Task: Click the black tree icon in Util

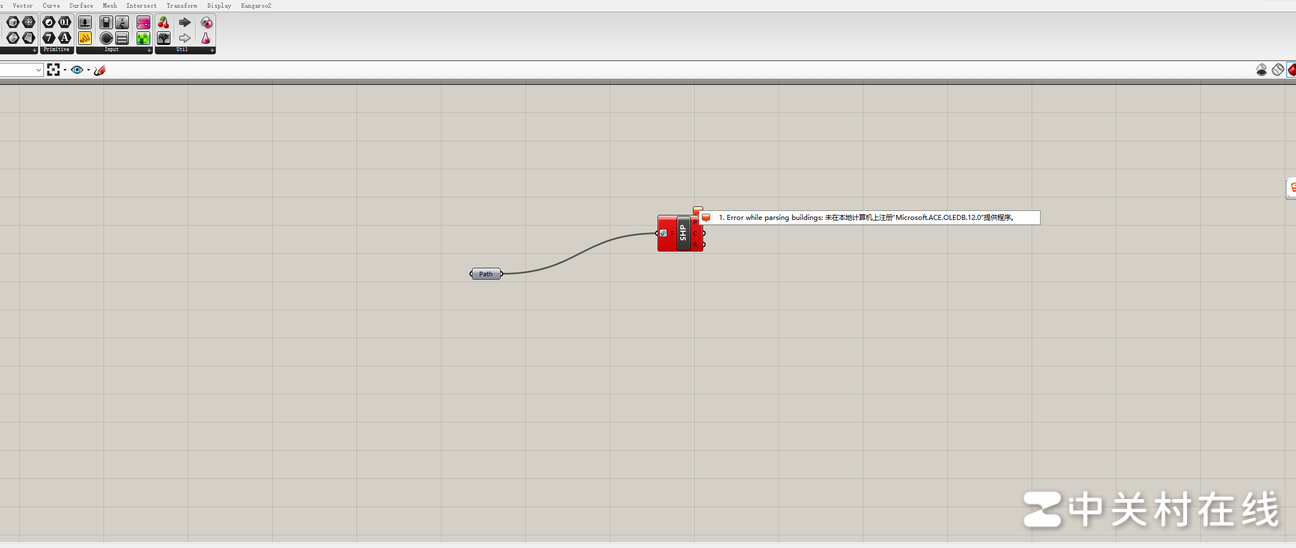Action: (164, 38)
